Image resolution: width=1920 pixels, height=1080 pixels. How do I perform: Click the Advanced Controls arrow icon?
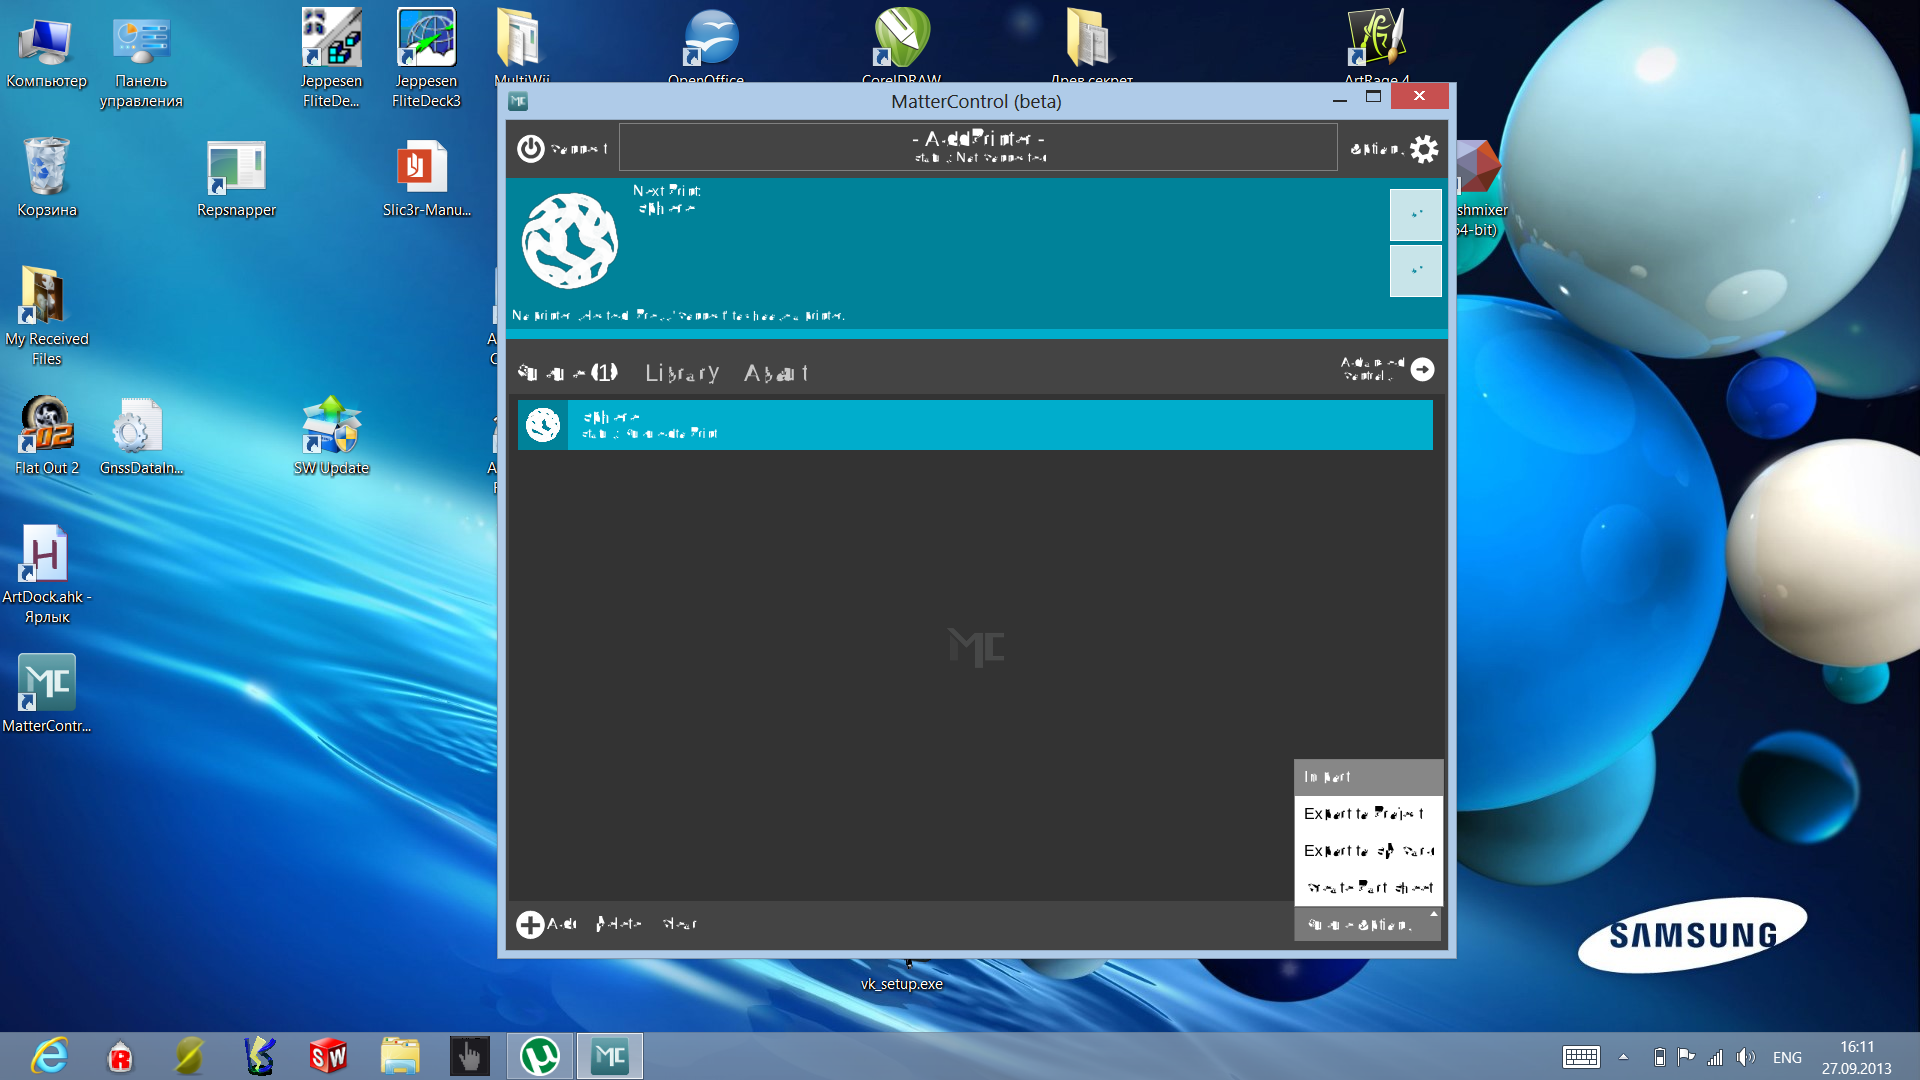[1422, 370]
